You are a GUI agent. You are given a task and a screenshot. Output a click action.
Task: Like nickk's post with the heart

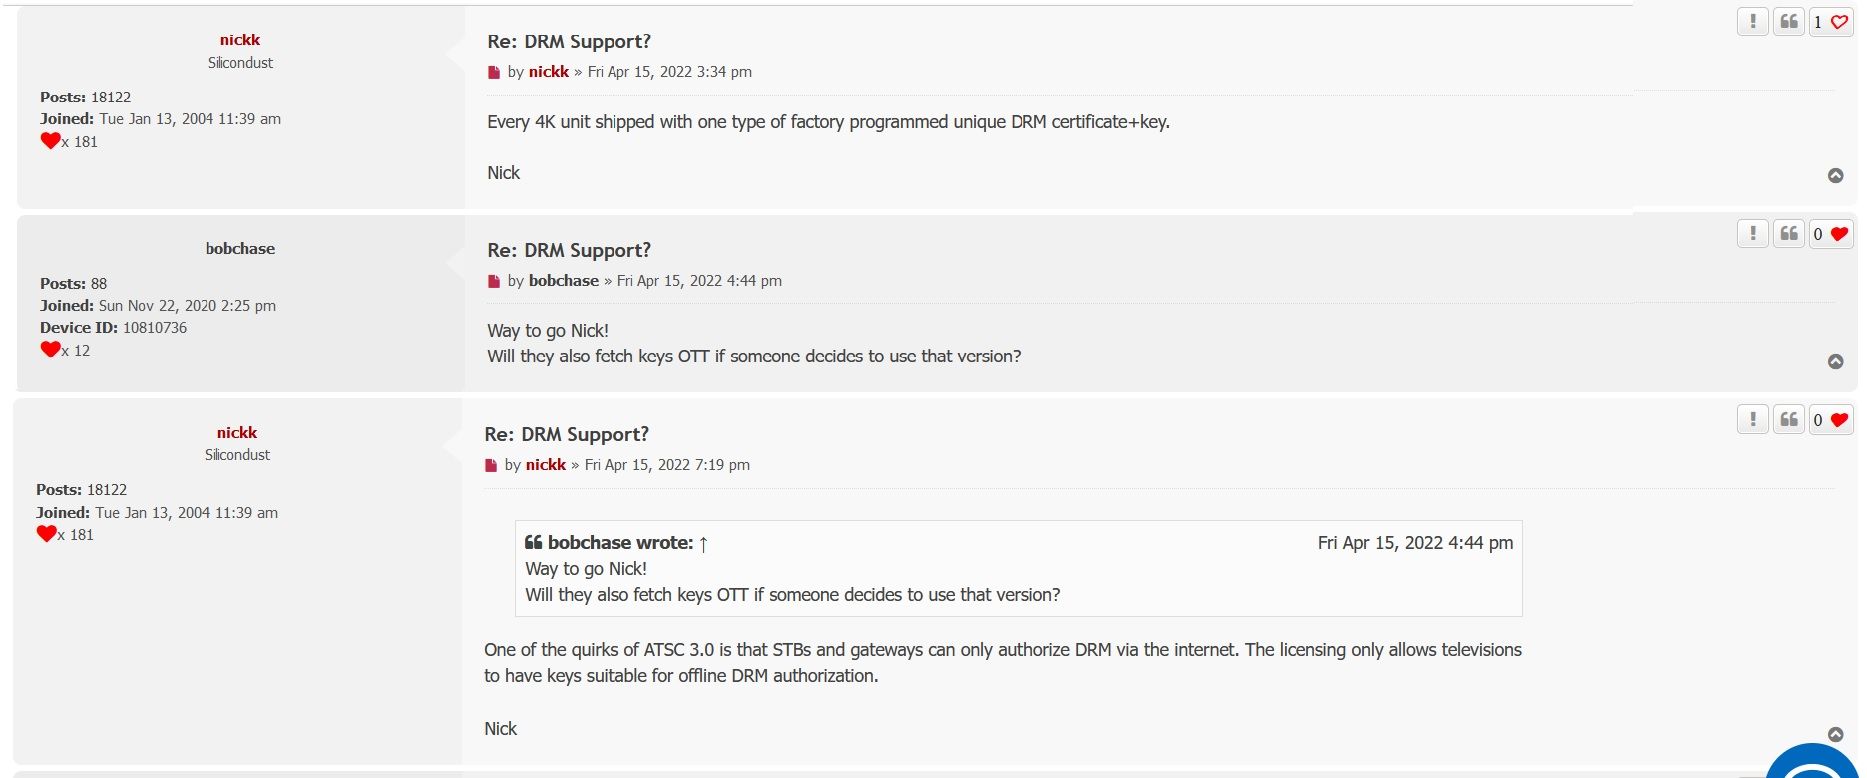pos(1831,21)
